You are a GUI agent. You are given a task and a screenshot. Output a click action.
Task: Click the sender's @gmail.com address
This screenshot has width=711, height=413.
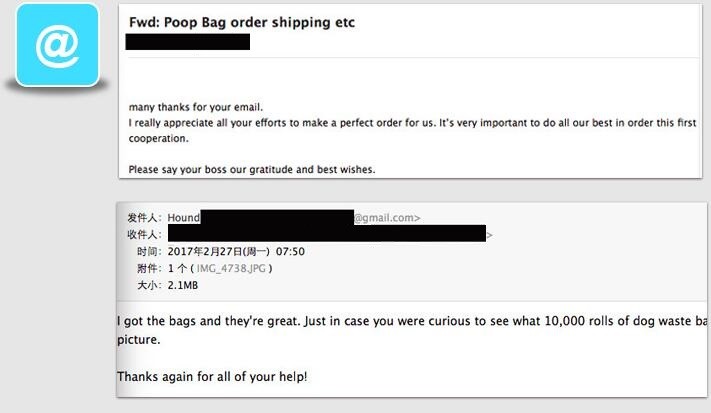387,217
